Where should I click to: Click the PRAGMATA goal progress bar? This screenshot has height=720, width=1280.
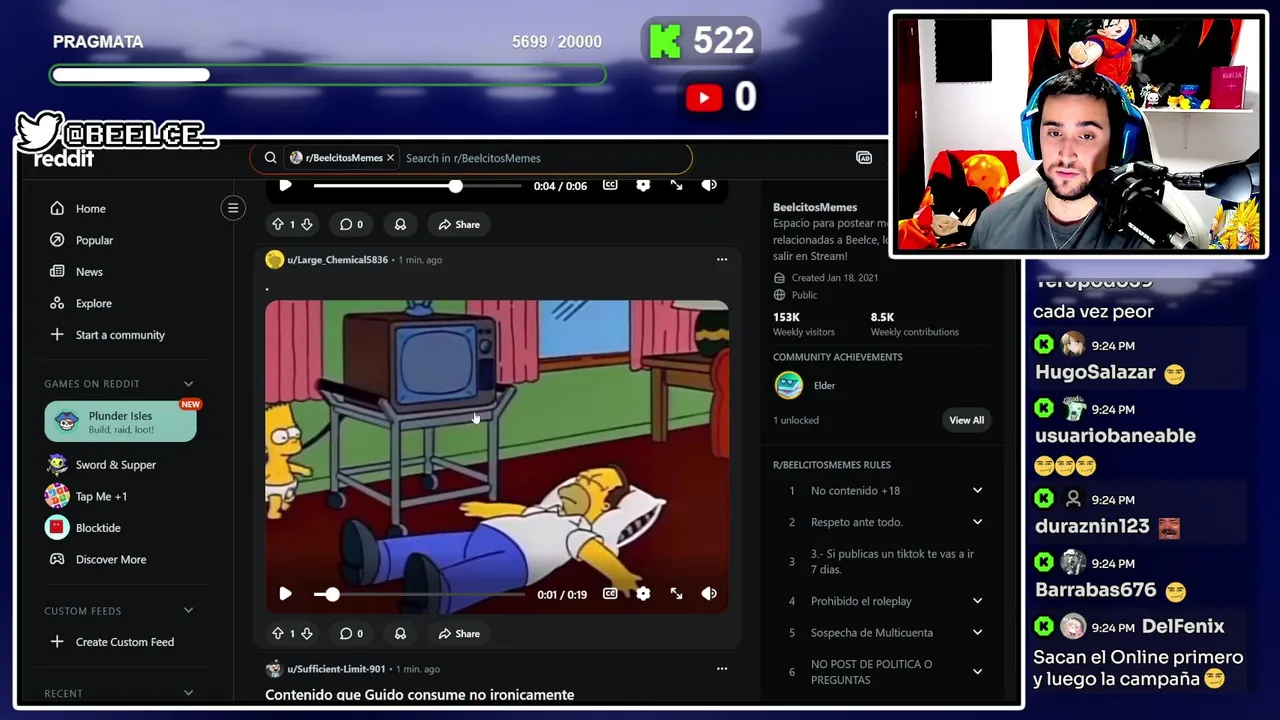[x=328, y=75]
